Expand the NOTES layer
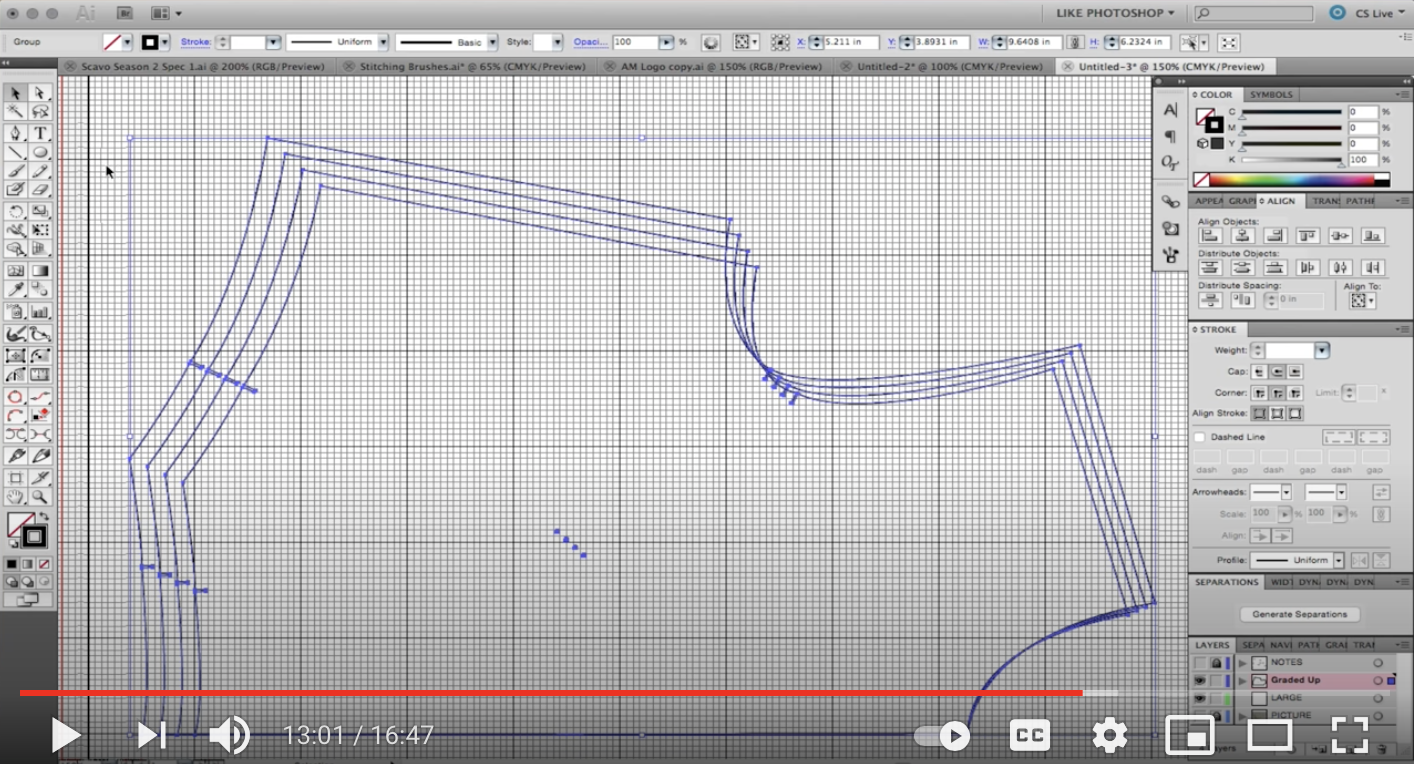This screenshot has height=764, width=1414. pos(1243,662)
